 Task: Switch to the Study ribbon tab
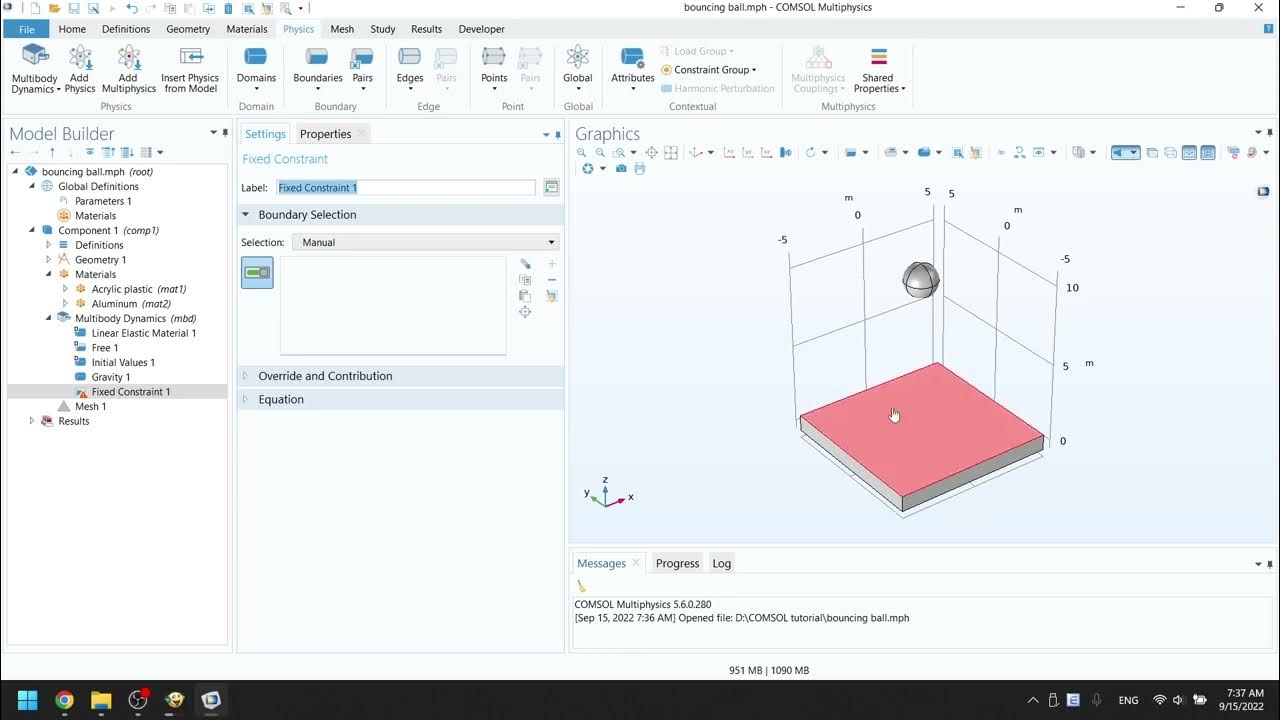[x=383, y=29]
